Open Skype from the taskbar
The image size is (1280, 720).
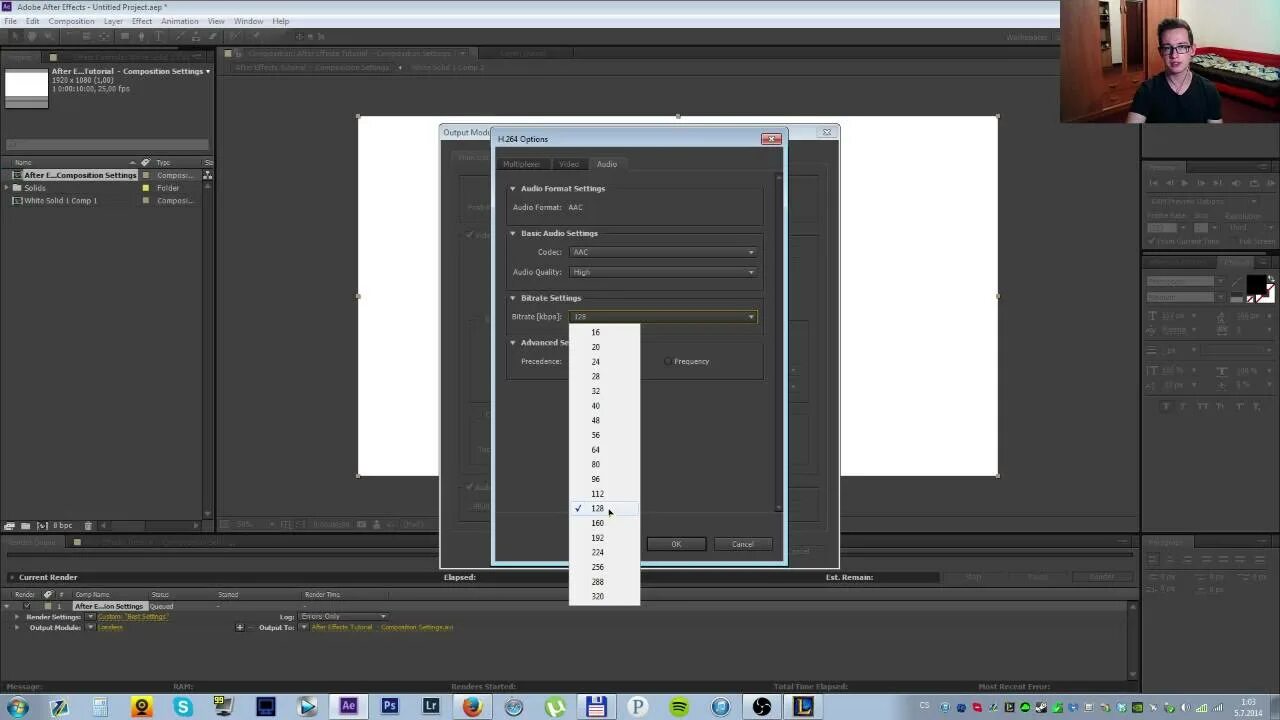(x=183, y=707)
